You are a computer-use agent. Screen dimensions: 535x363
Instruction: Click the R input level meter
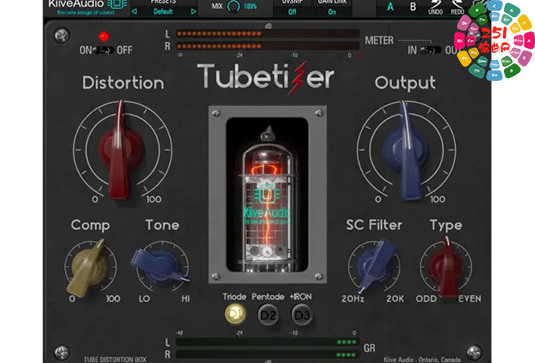click(x=268, y=46)
